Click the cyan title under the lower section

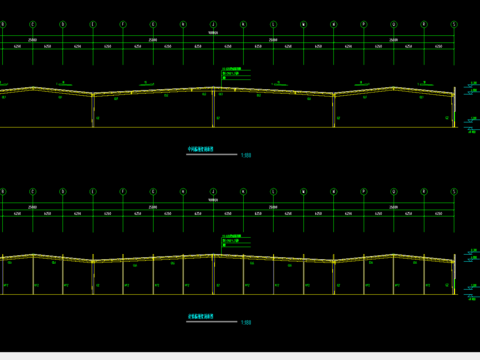(200, 317)
